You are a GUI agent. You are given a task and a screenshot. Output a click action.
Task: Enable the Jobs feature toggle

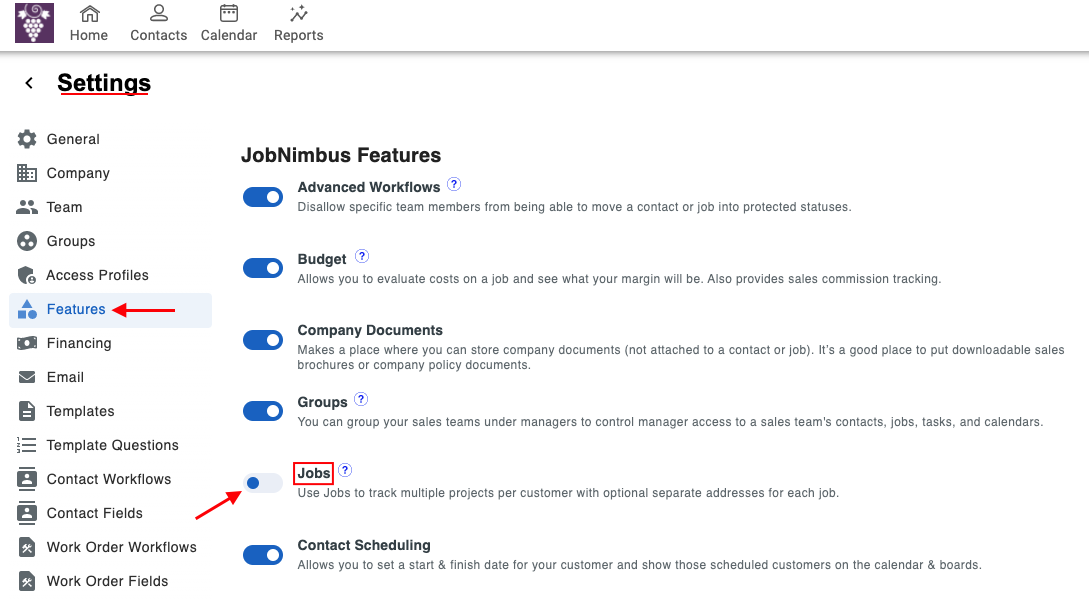tap(263, 483)
